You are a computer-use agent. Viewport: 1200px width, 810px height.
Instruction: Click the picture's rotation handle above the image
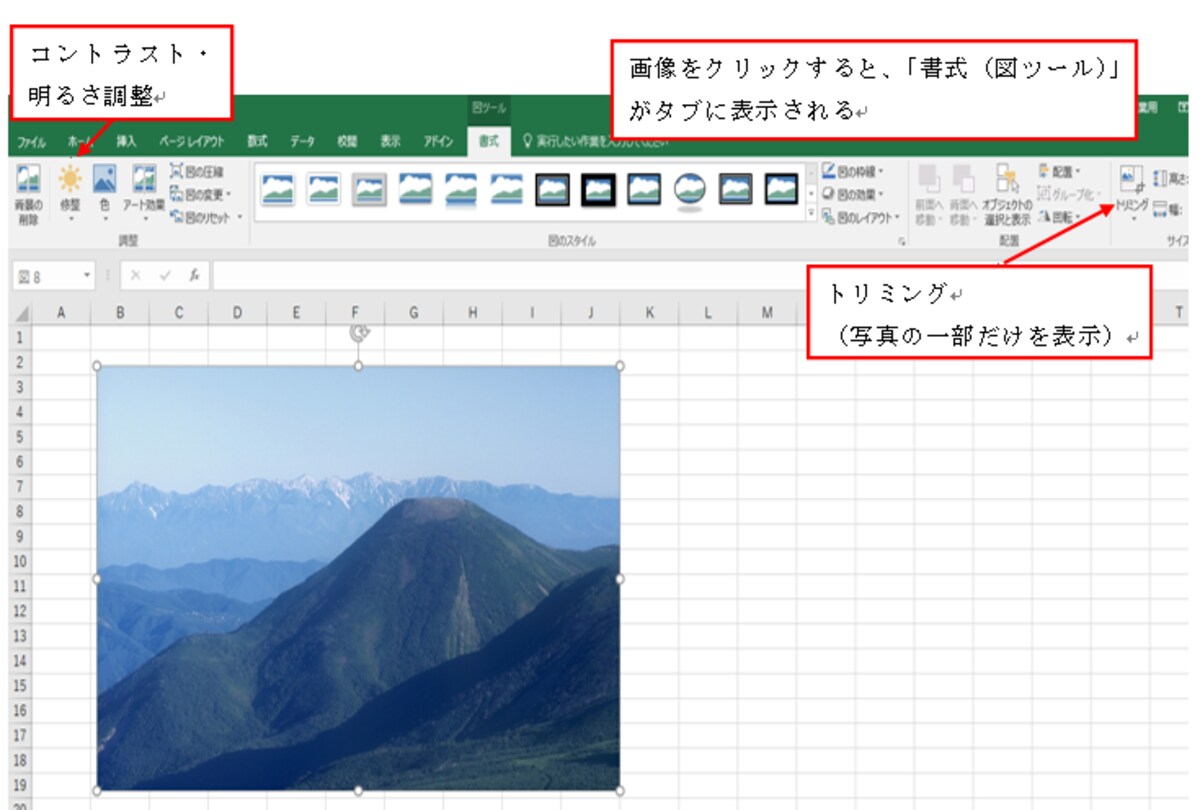pos(360,333)
